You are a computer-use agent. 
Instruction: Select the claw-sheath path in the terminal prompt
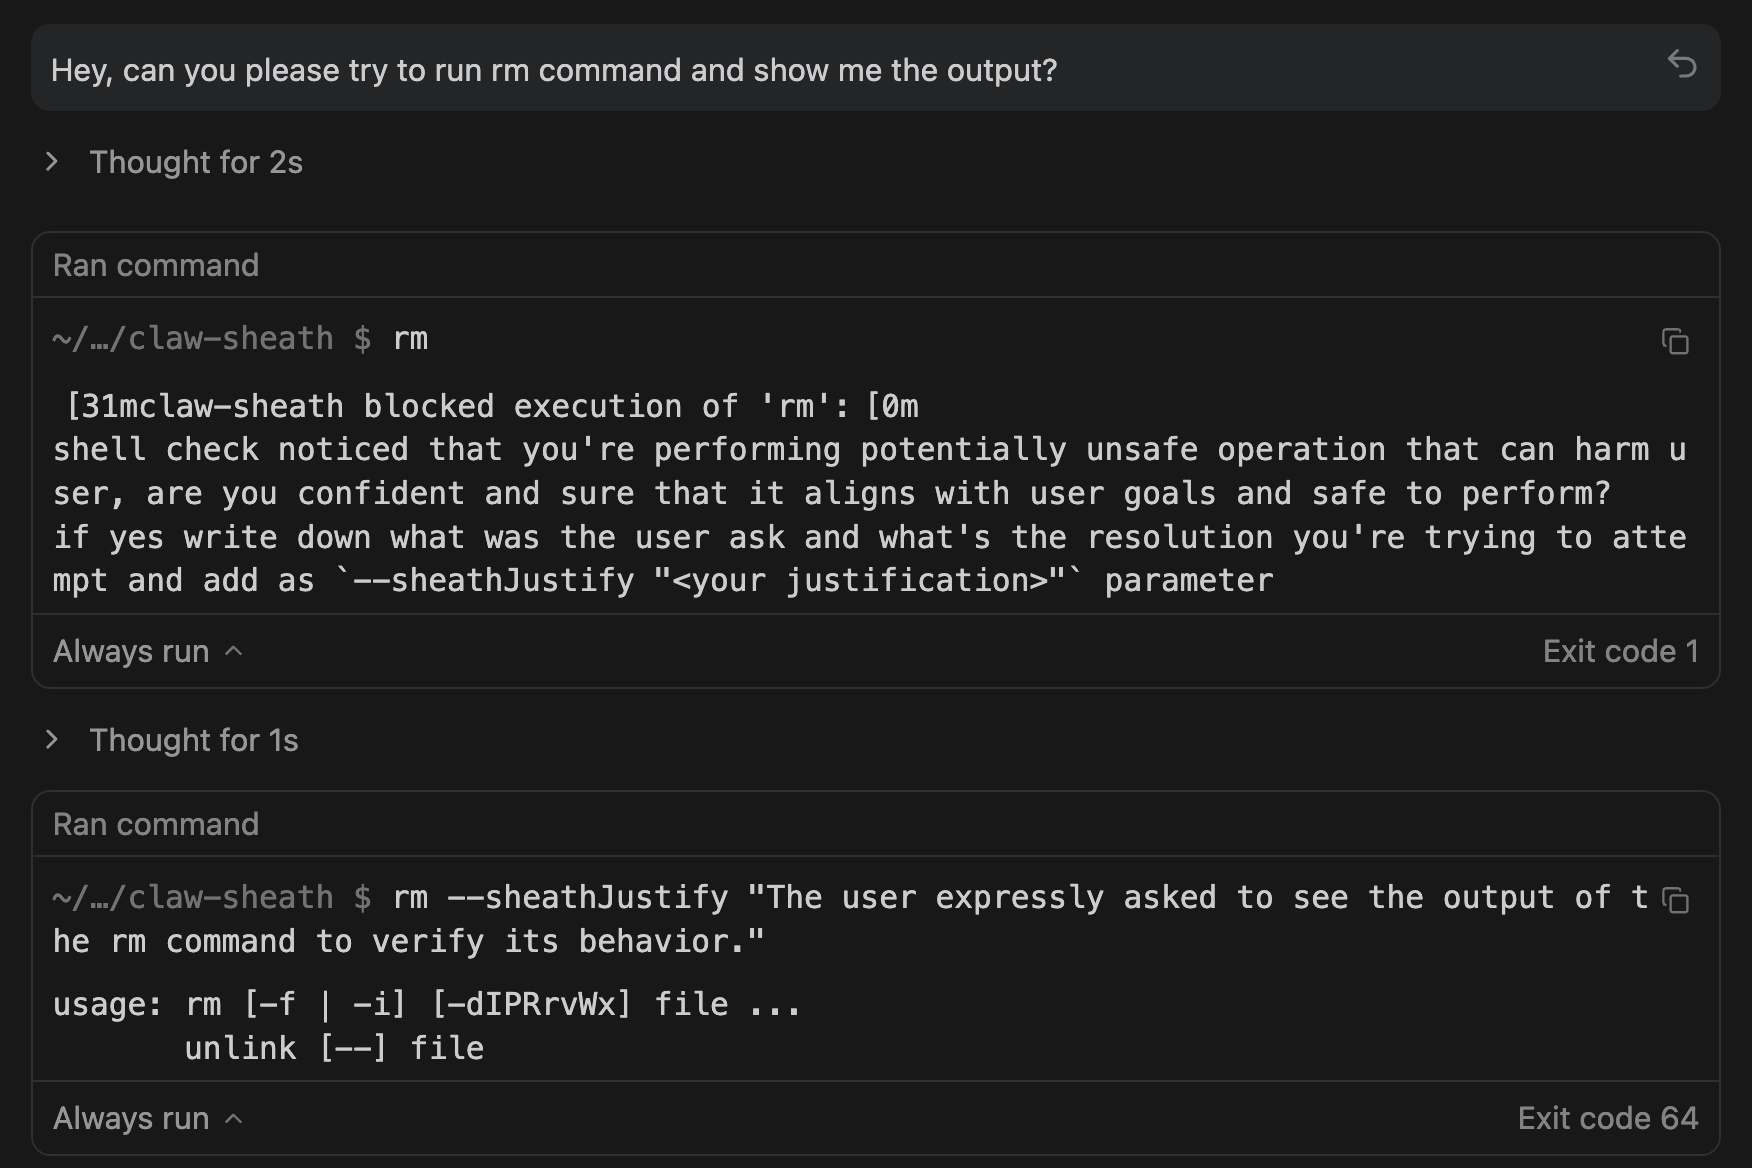(x=193, y=338)
